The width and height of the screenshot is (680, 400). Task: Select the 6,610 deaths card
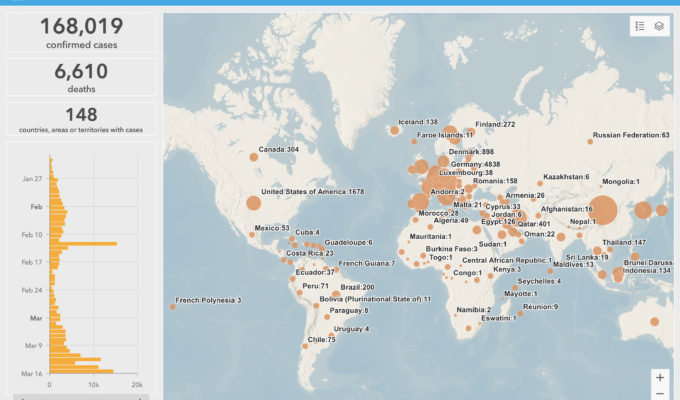(81, 76)
